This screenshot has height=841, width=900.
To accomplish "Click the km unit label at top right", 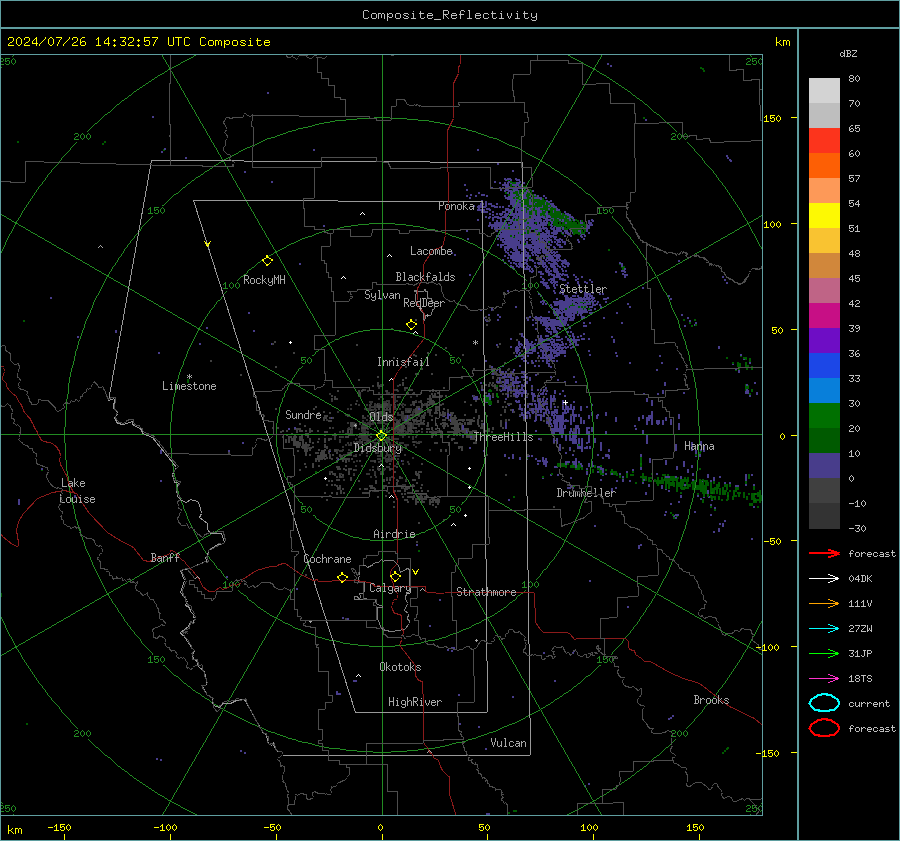I will click(x=783, y=42).
